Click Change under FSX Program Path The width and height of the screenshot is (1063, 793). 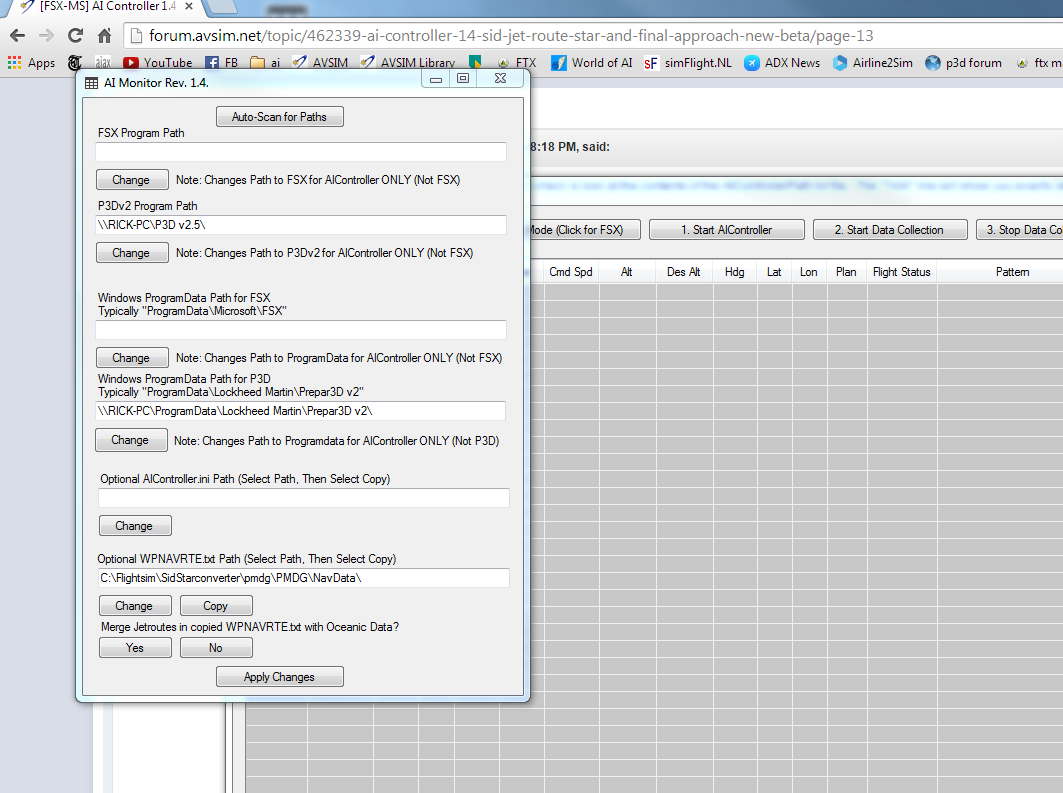pos(132,180)
